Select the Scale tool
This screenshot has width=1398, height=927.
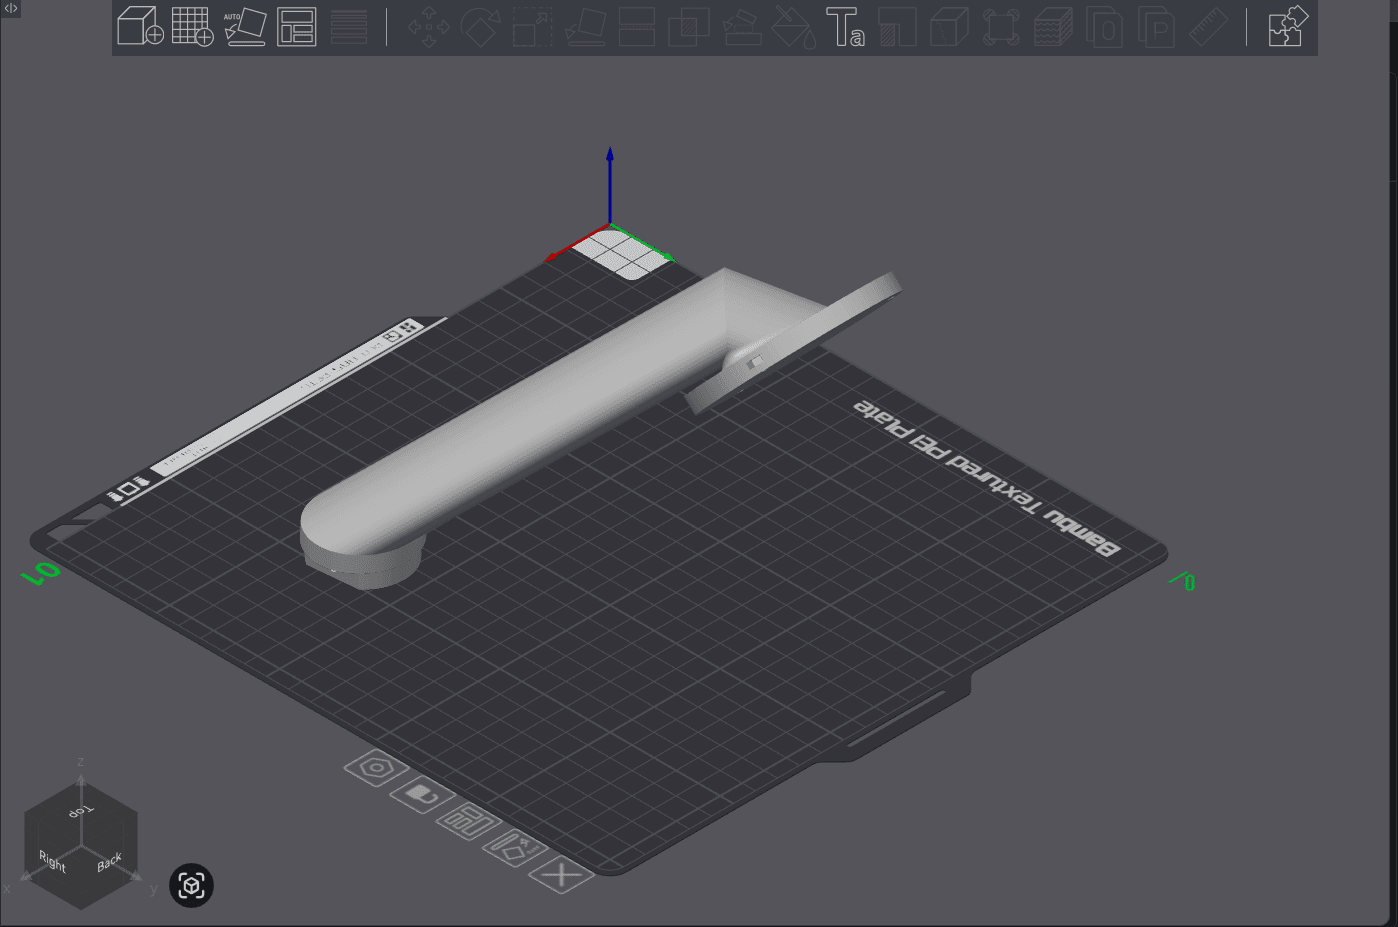pos(531,27)
